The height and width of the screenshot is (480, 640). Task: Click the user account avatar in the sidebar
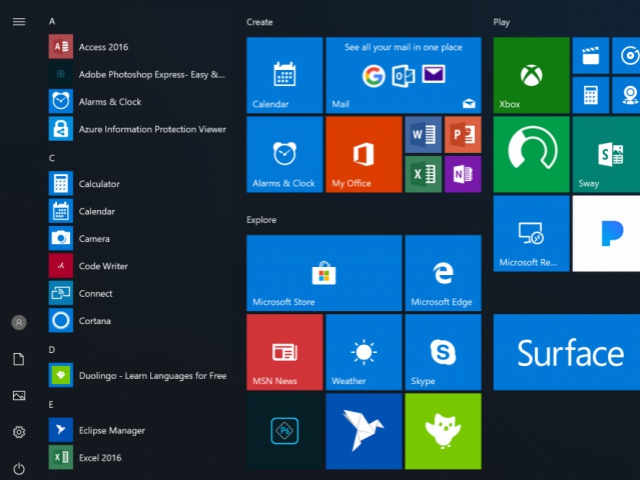tap(18, 322)
